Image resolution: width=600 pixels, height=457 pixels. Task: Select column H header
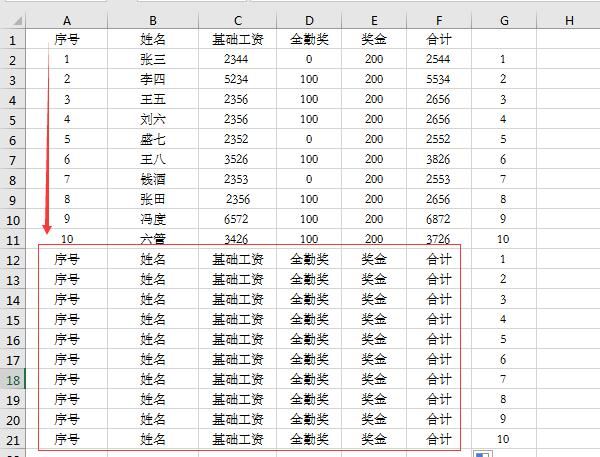(569, 21)
